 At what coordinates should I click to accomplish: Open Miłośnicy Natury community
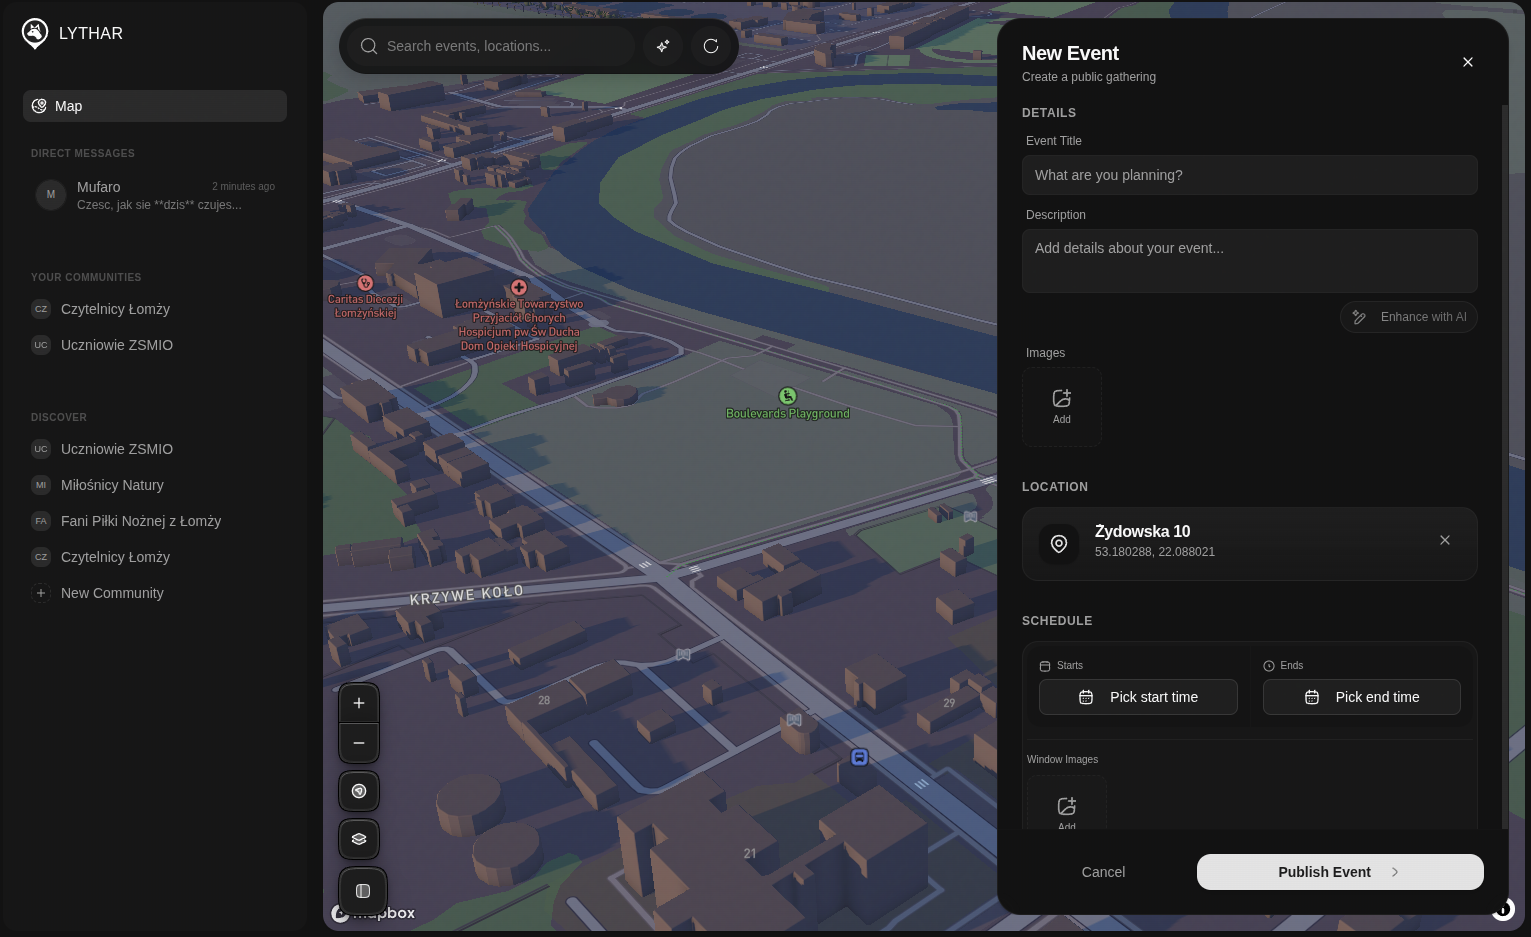pyautogui.click(x=112, y=485)
